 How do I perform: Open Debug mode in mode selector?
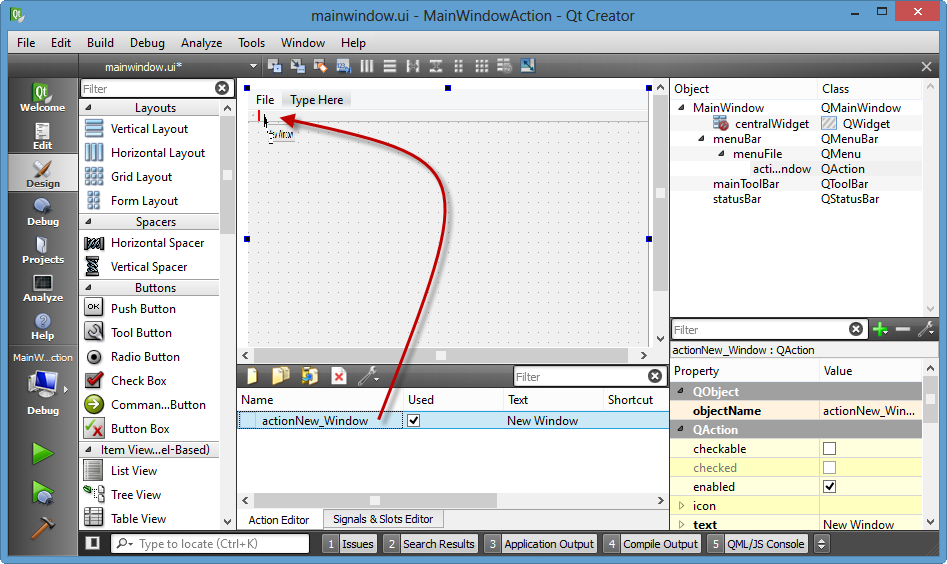[x=42, y=212]
